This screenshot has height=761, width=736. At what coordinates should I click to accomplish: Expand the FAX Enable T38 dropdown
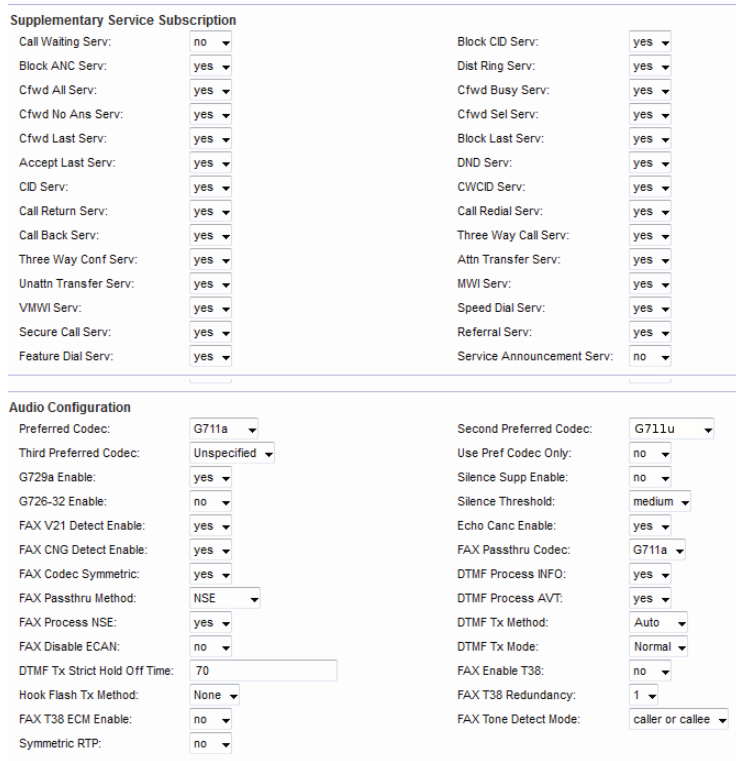(651, 670)
